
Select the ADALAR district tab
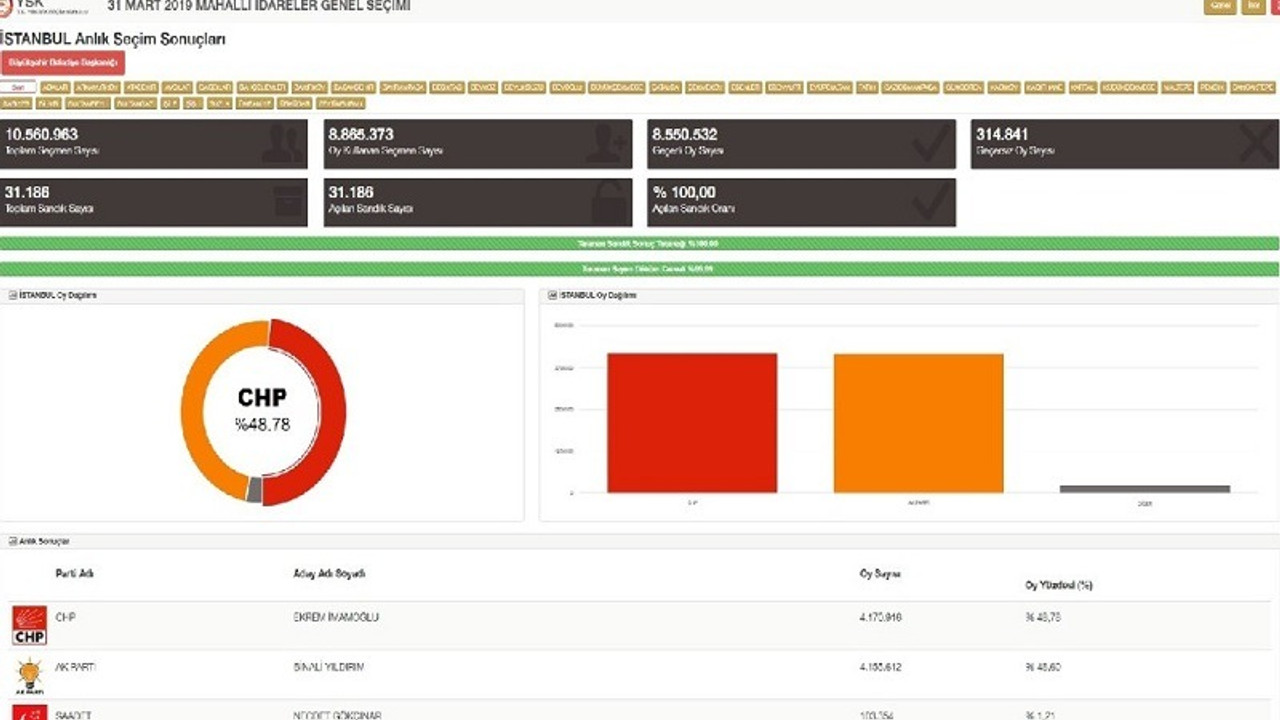[55, 88]
